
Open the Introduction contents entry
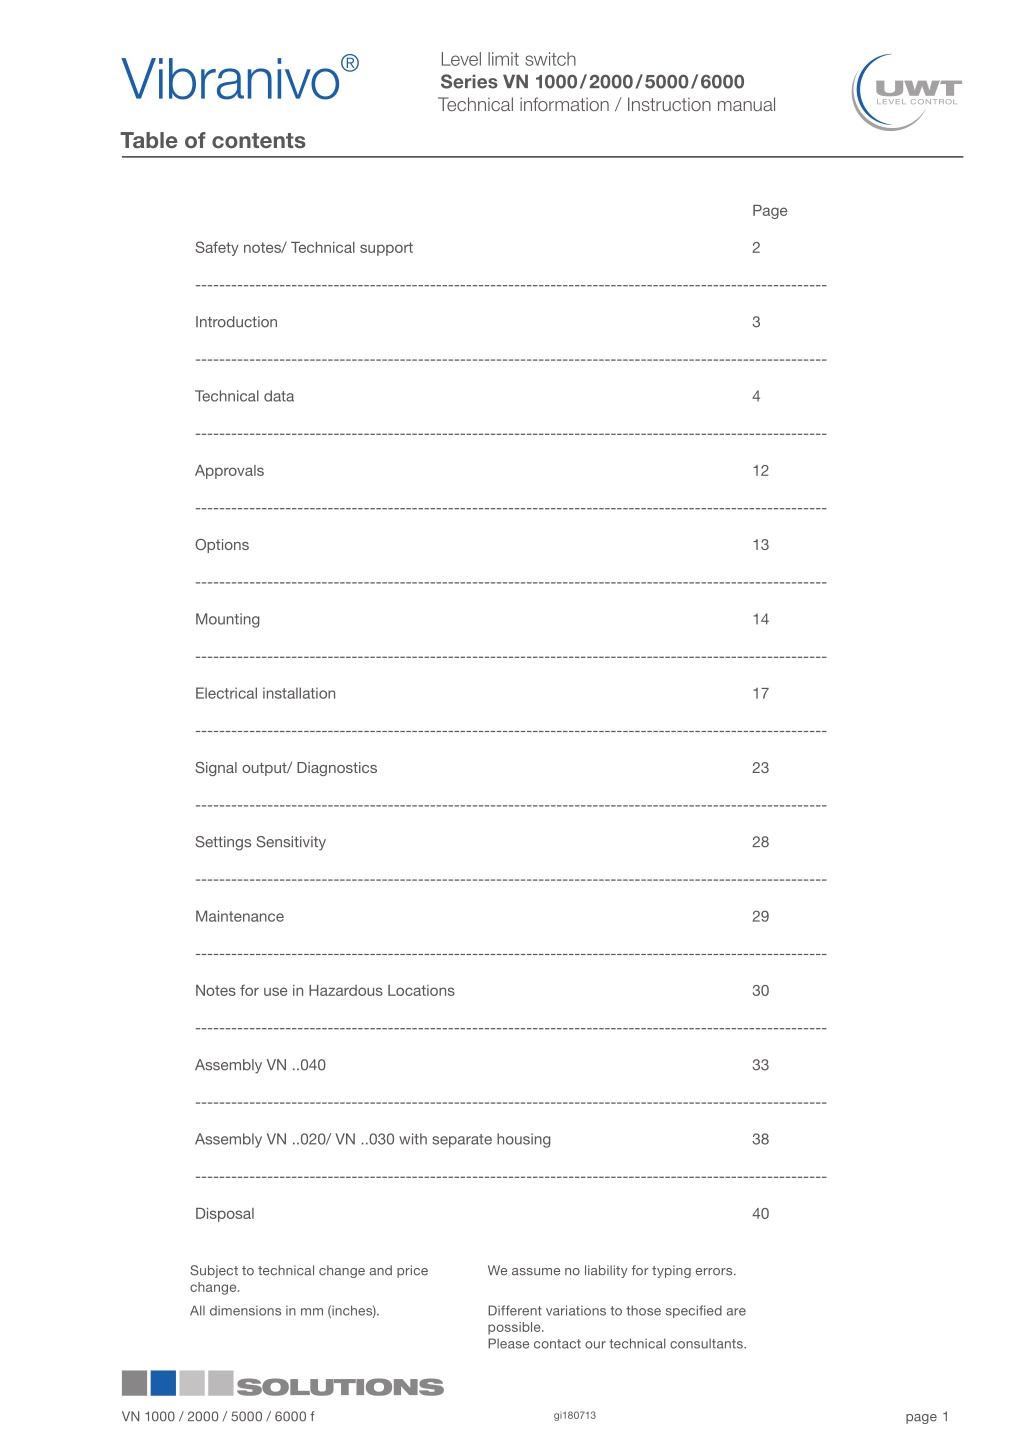tap(236, 322)
